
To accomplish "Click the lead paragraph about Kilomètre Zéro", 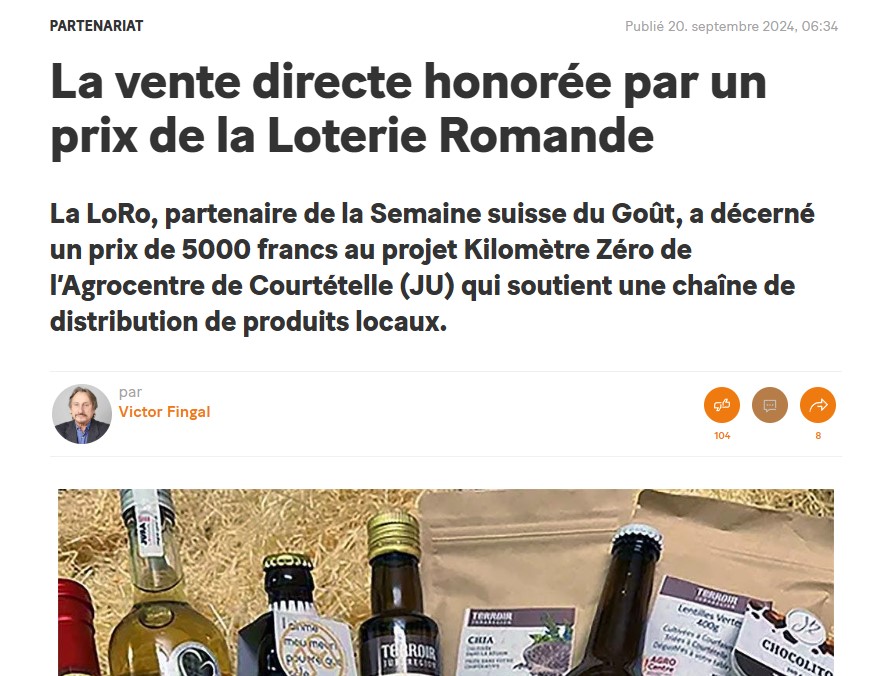I will [x=432, y=267].
